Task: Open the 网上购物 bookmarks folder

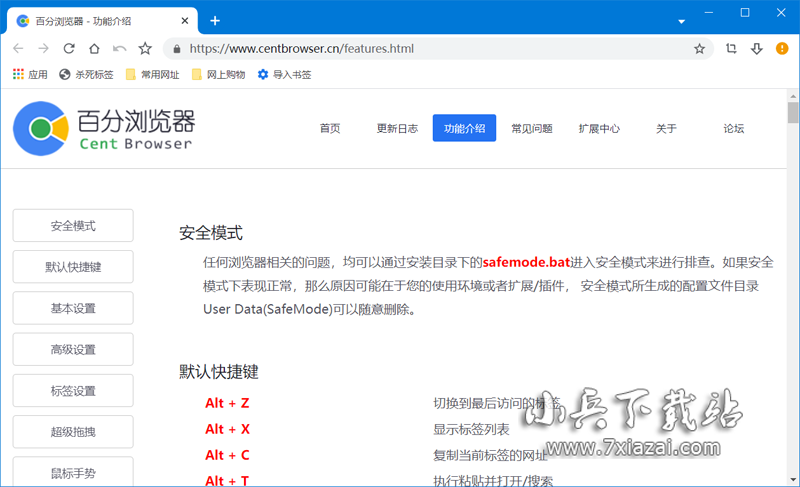Action: (x=218, y=74)
